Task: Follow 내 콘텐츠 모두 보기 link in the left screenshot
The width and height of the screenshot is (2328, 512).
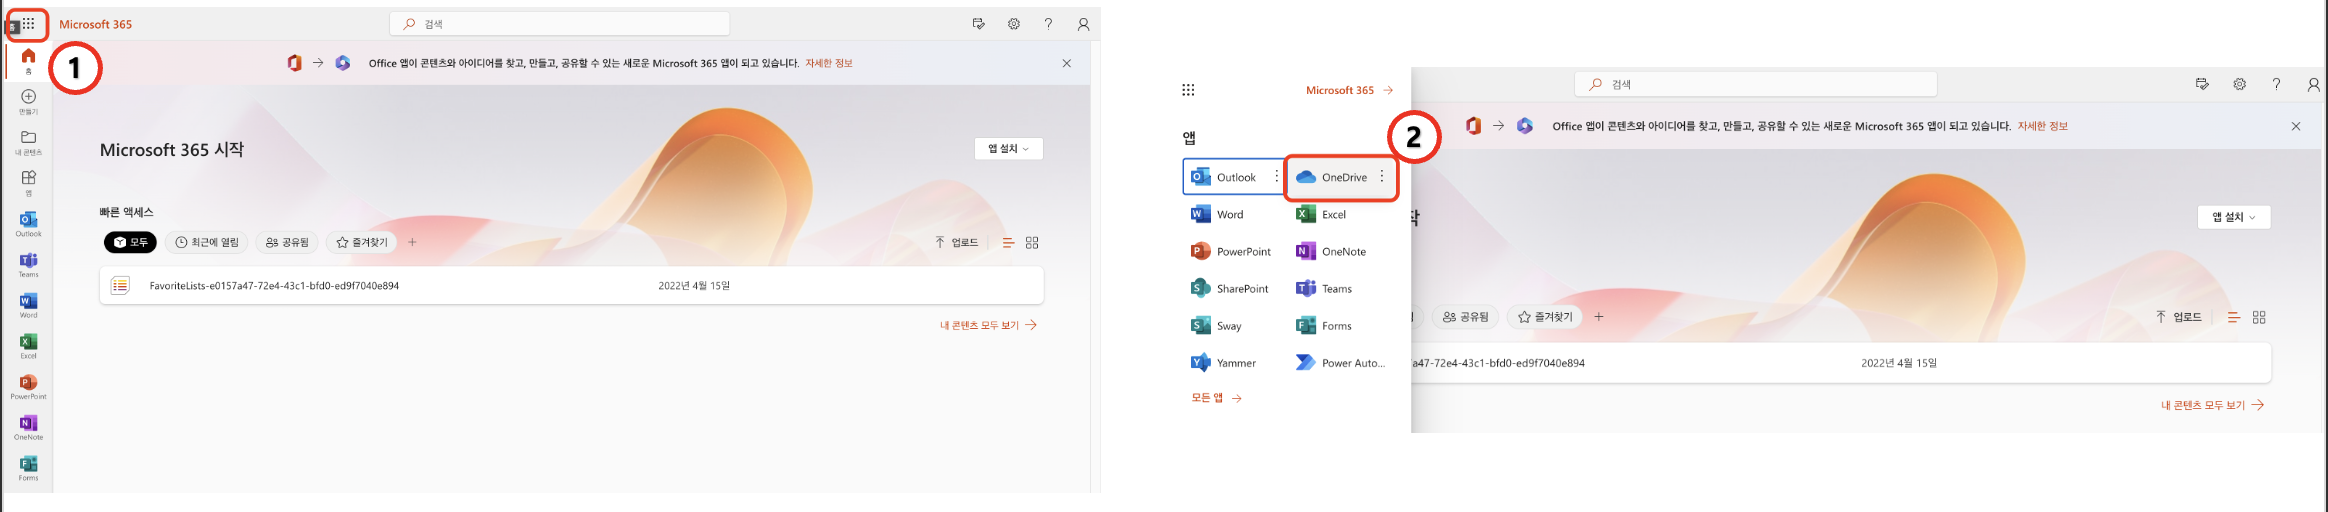Action: click(988, 325)
